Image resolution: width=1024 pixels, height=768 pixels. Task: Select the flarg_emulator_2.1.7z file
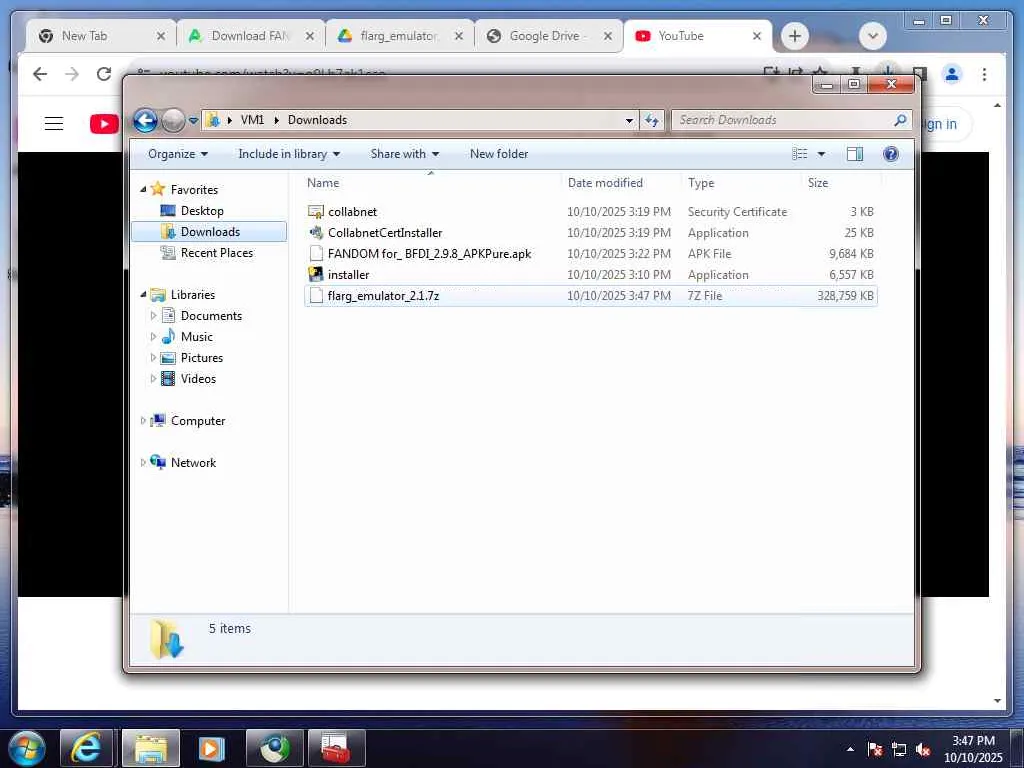(x=383, y=296)
